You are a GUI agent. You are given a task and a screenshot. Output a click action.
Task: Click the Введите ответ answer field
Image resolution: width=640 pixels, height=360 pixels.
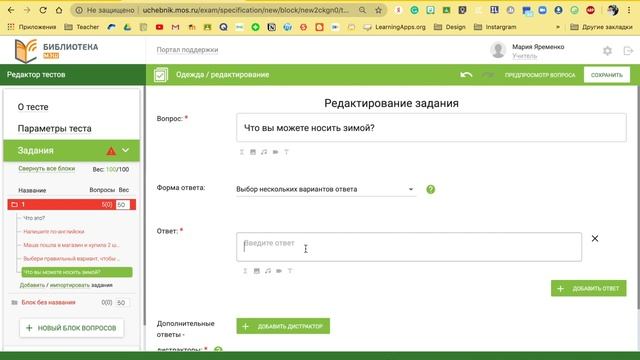(x=409, y=247)
